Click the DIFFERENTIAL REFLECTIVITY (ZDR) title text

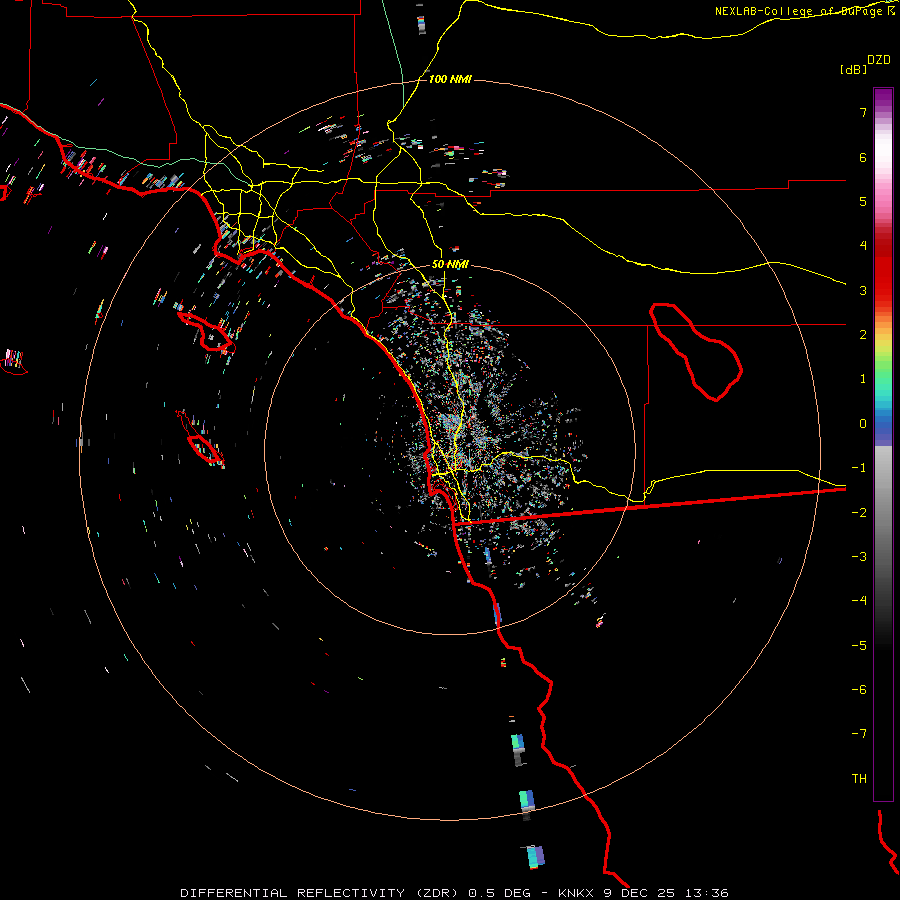tap(321, 893)
